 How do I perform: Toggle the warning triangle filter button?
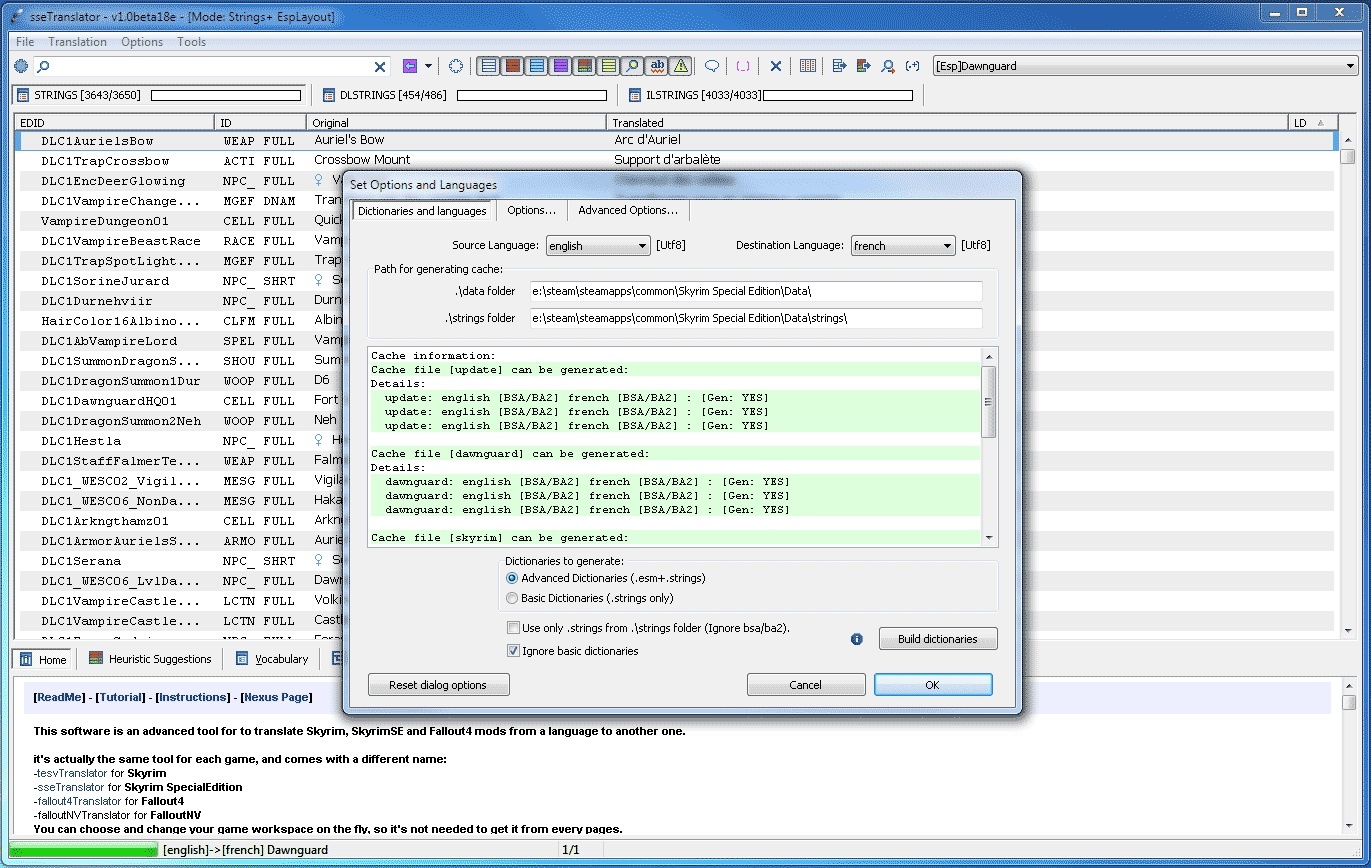click(681, 66)
